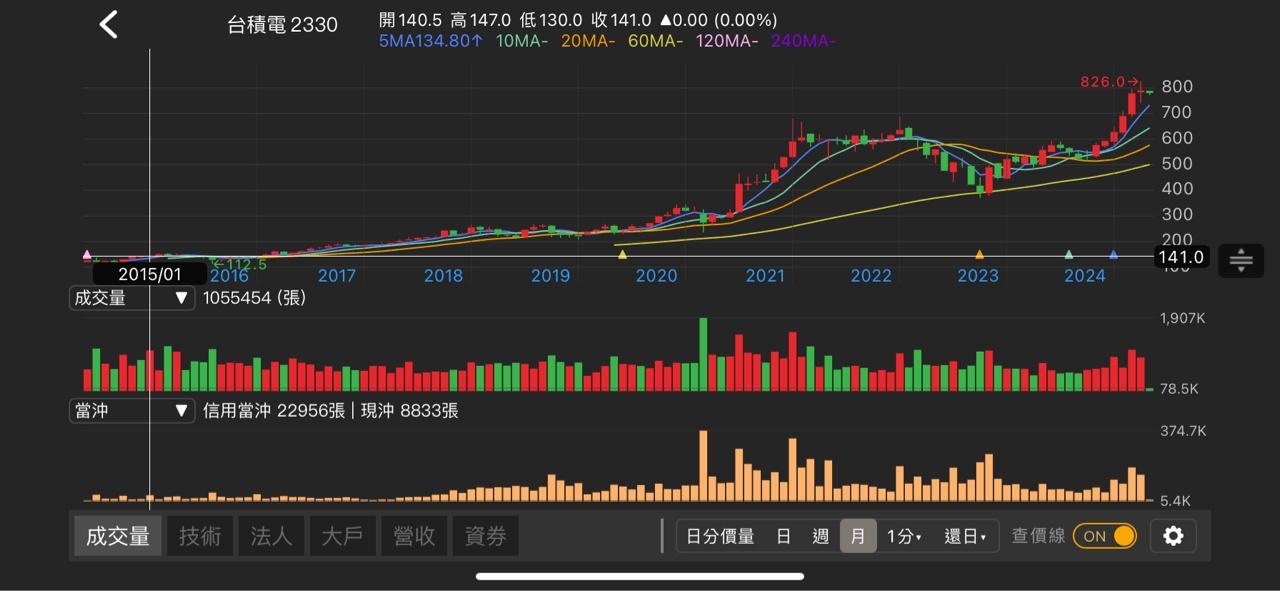This screenshot has height=591, width=1280.
Task: Tap the yellow triangle marker near 2020
Action: click(x=622, y=255)
